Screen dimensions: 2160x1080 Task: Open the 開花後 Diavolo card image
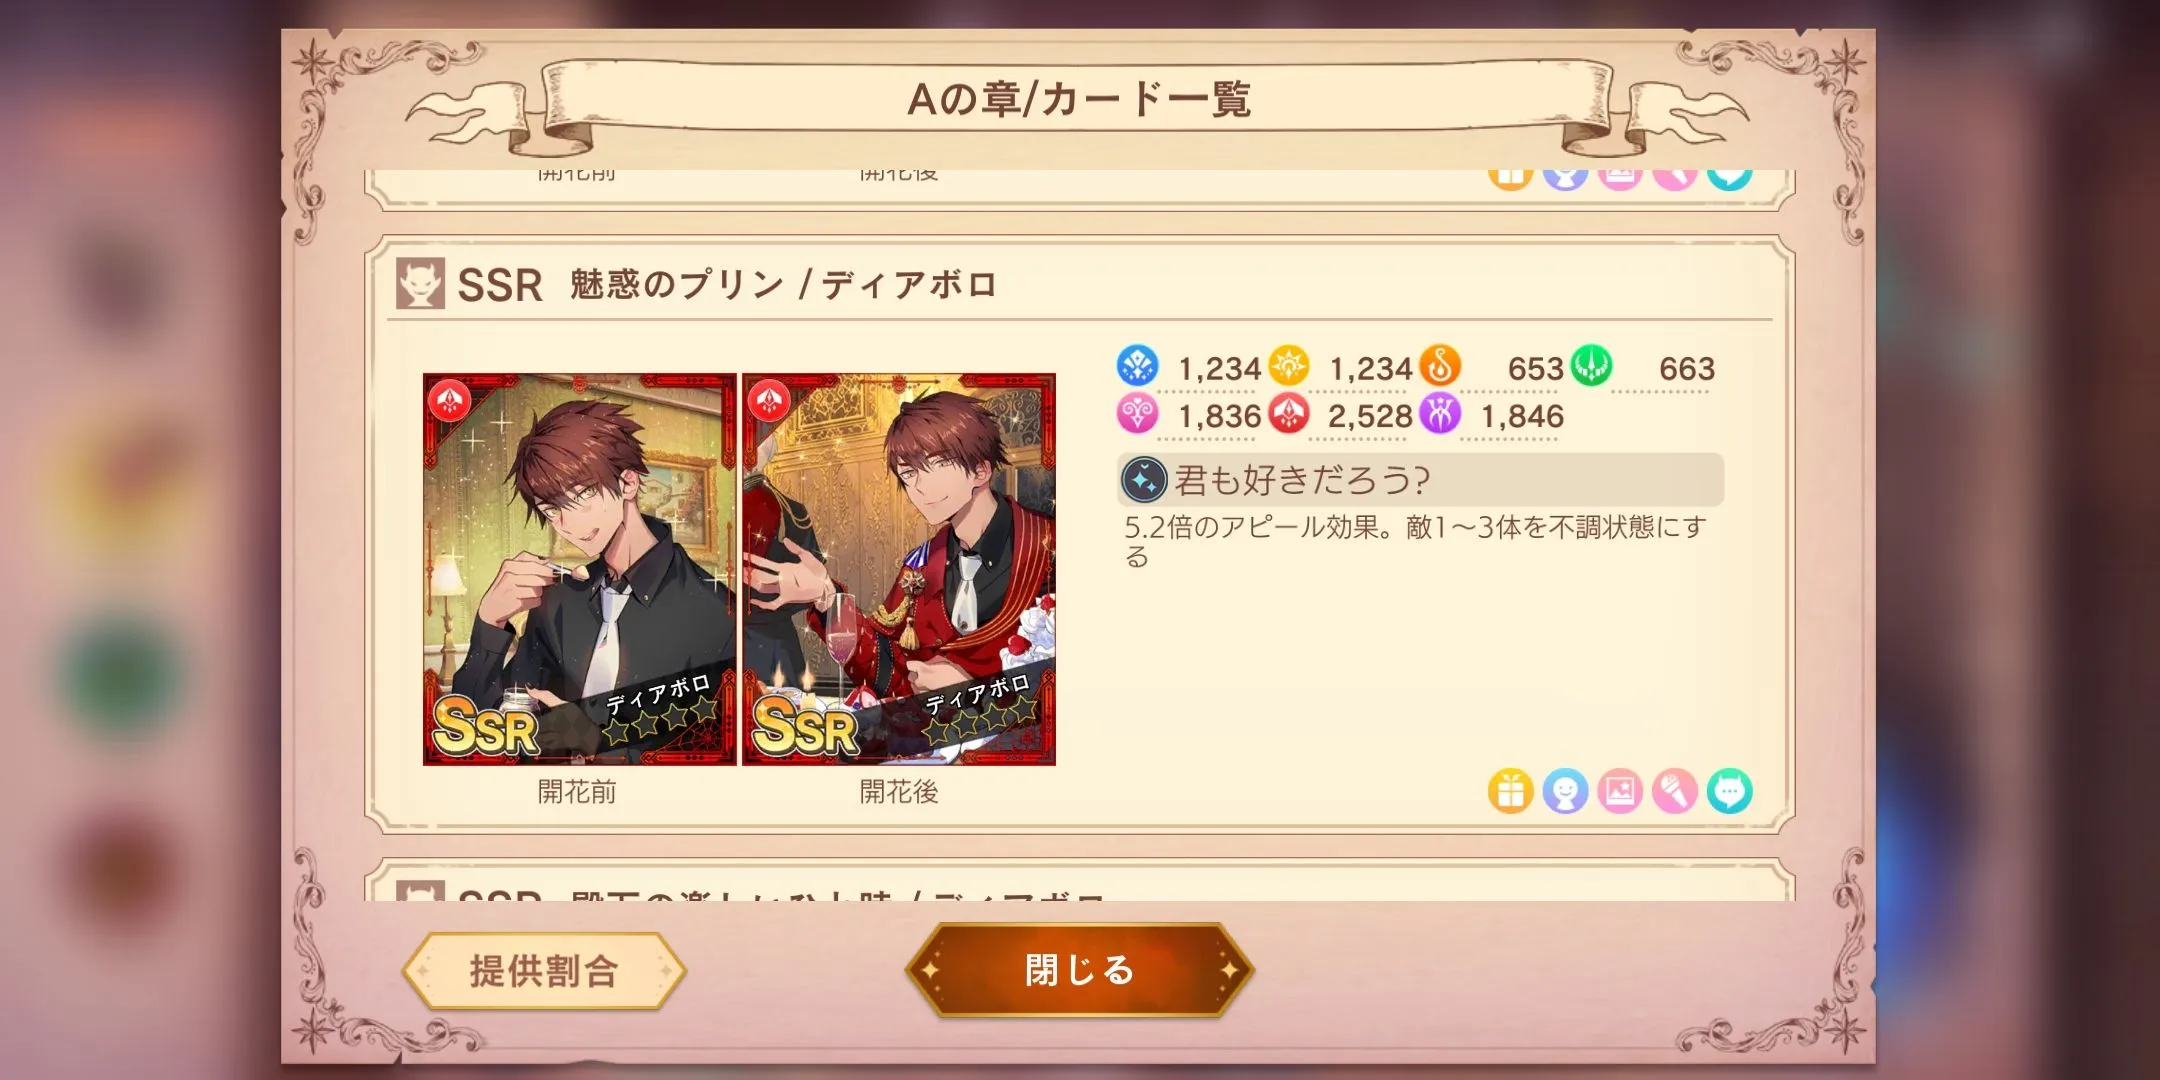point(899,570)
